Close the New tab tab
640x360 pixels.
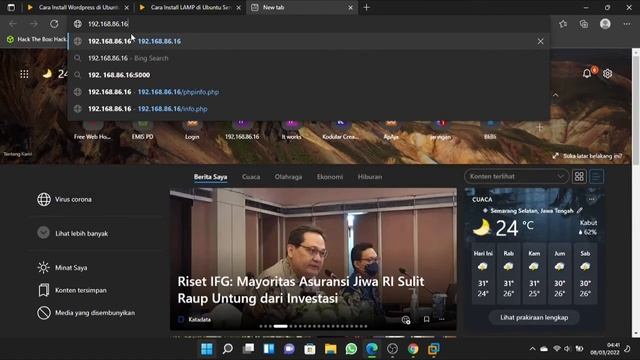[350, 7]
